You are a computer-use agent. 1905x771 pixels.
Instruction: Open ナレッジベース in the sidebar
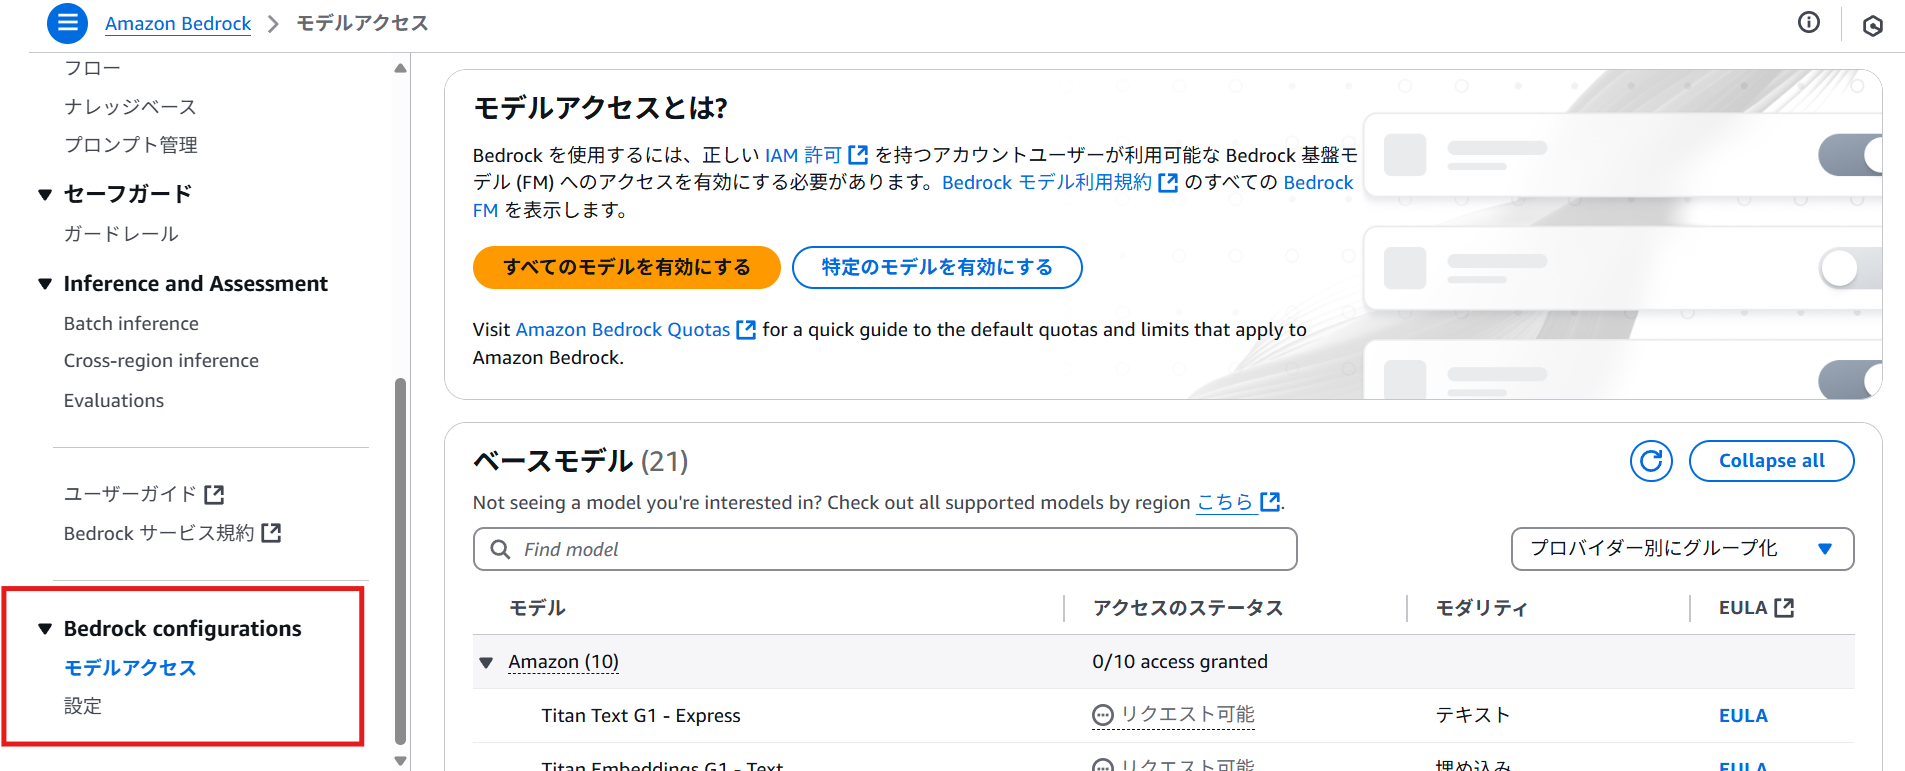(130, 106)
